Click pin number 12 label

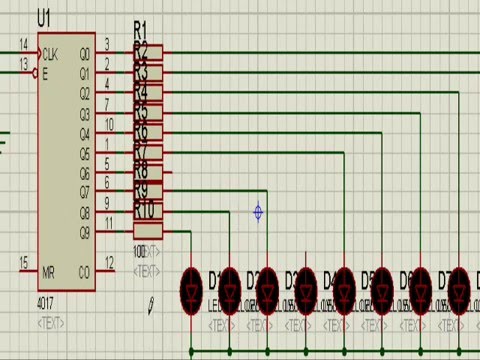(x=110, y=263)
